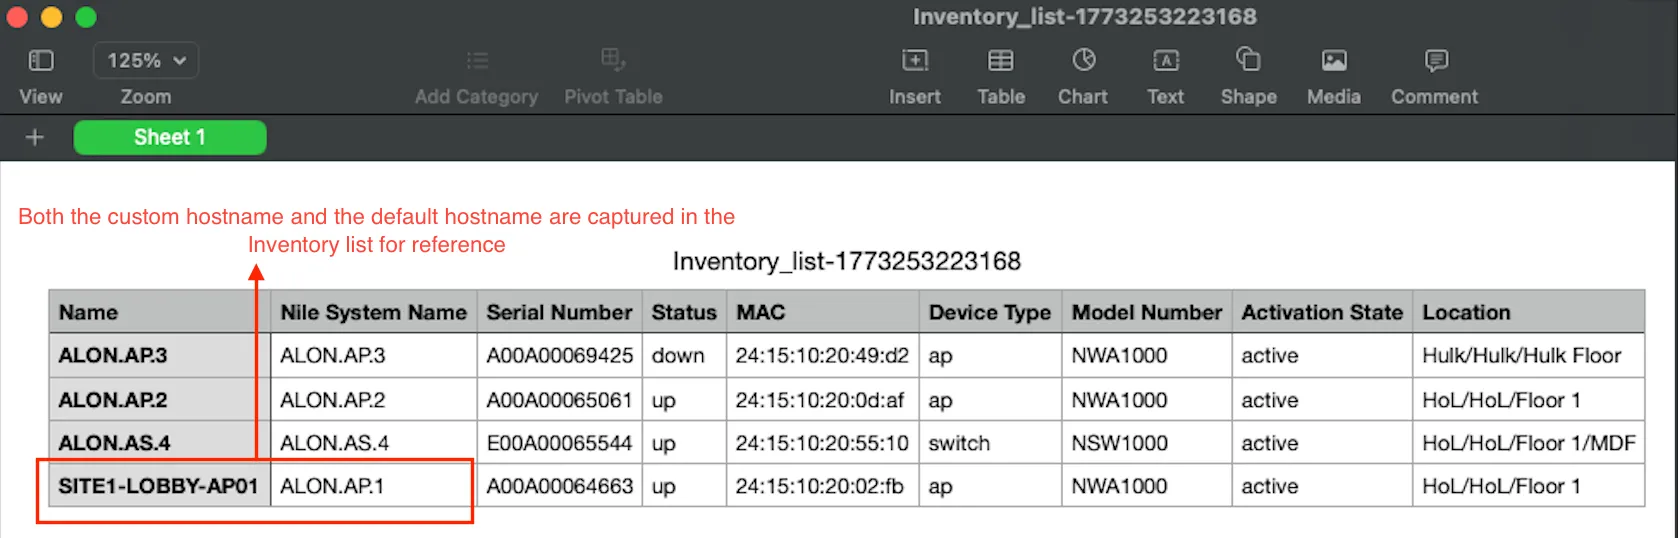Add a Comment from toolbar
The width and height of the screenshot is (1678, 538).
click(1436, 61)
